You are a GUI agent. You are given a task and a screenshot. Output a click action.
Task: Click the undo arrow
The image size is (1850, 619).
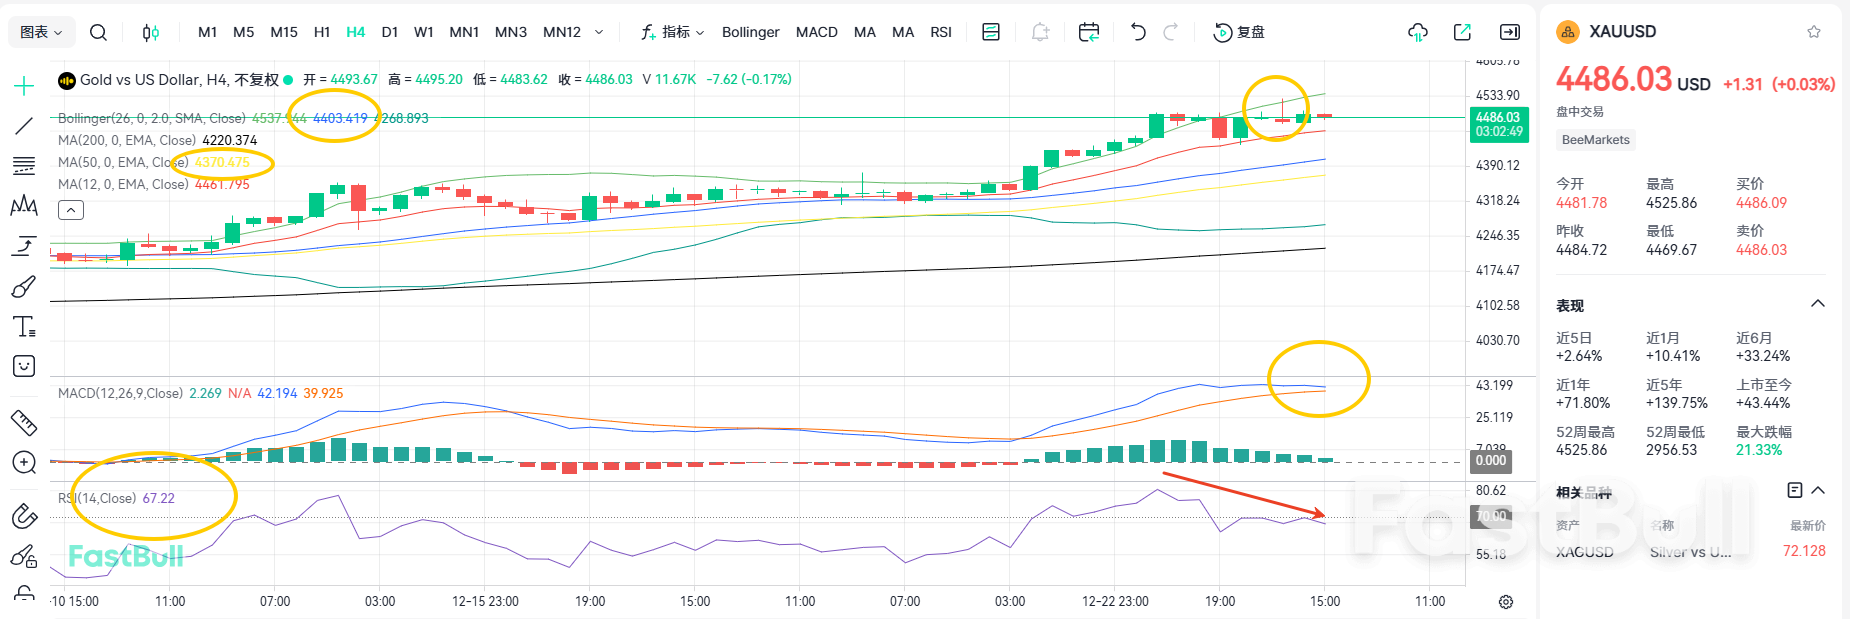(1138, 32)
